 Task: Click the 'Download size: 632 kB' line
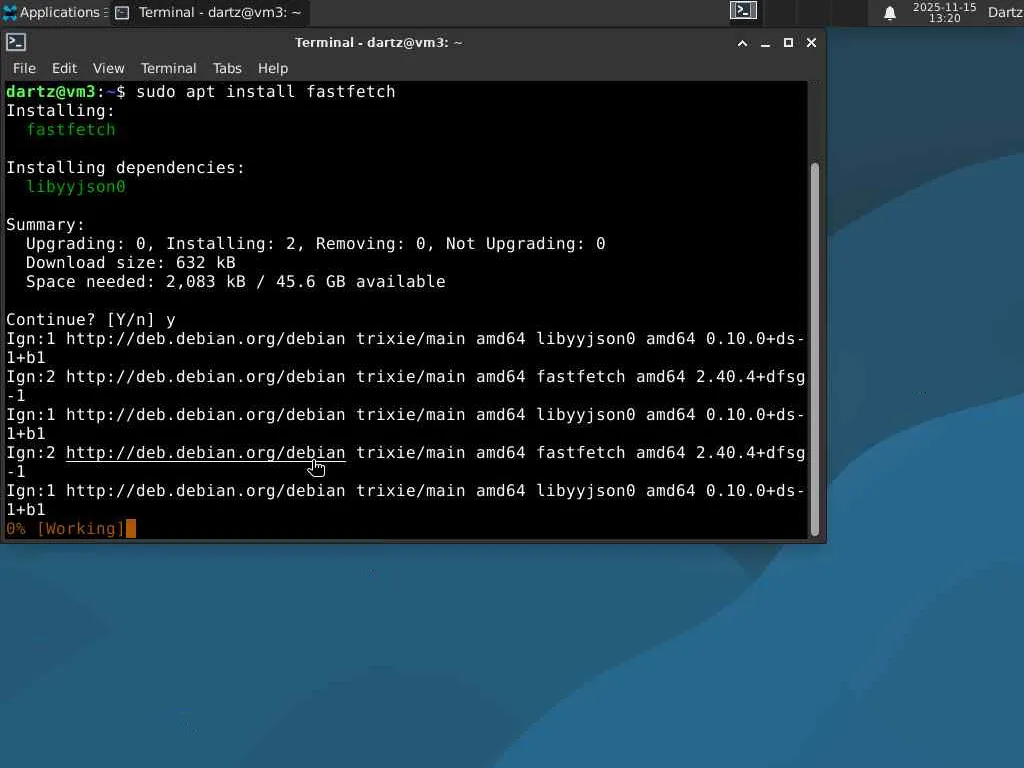131,263
